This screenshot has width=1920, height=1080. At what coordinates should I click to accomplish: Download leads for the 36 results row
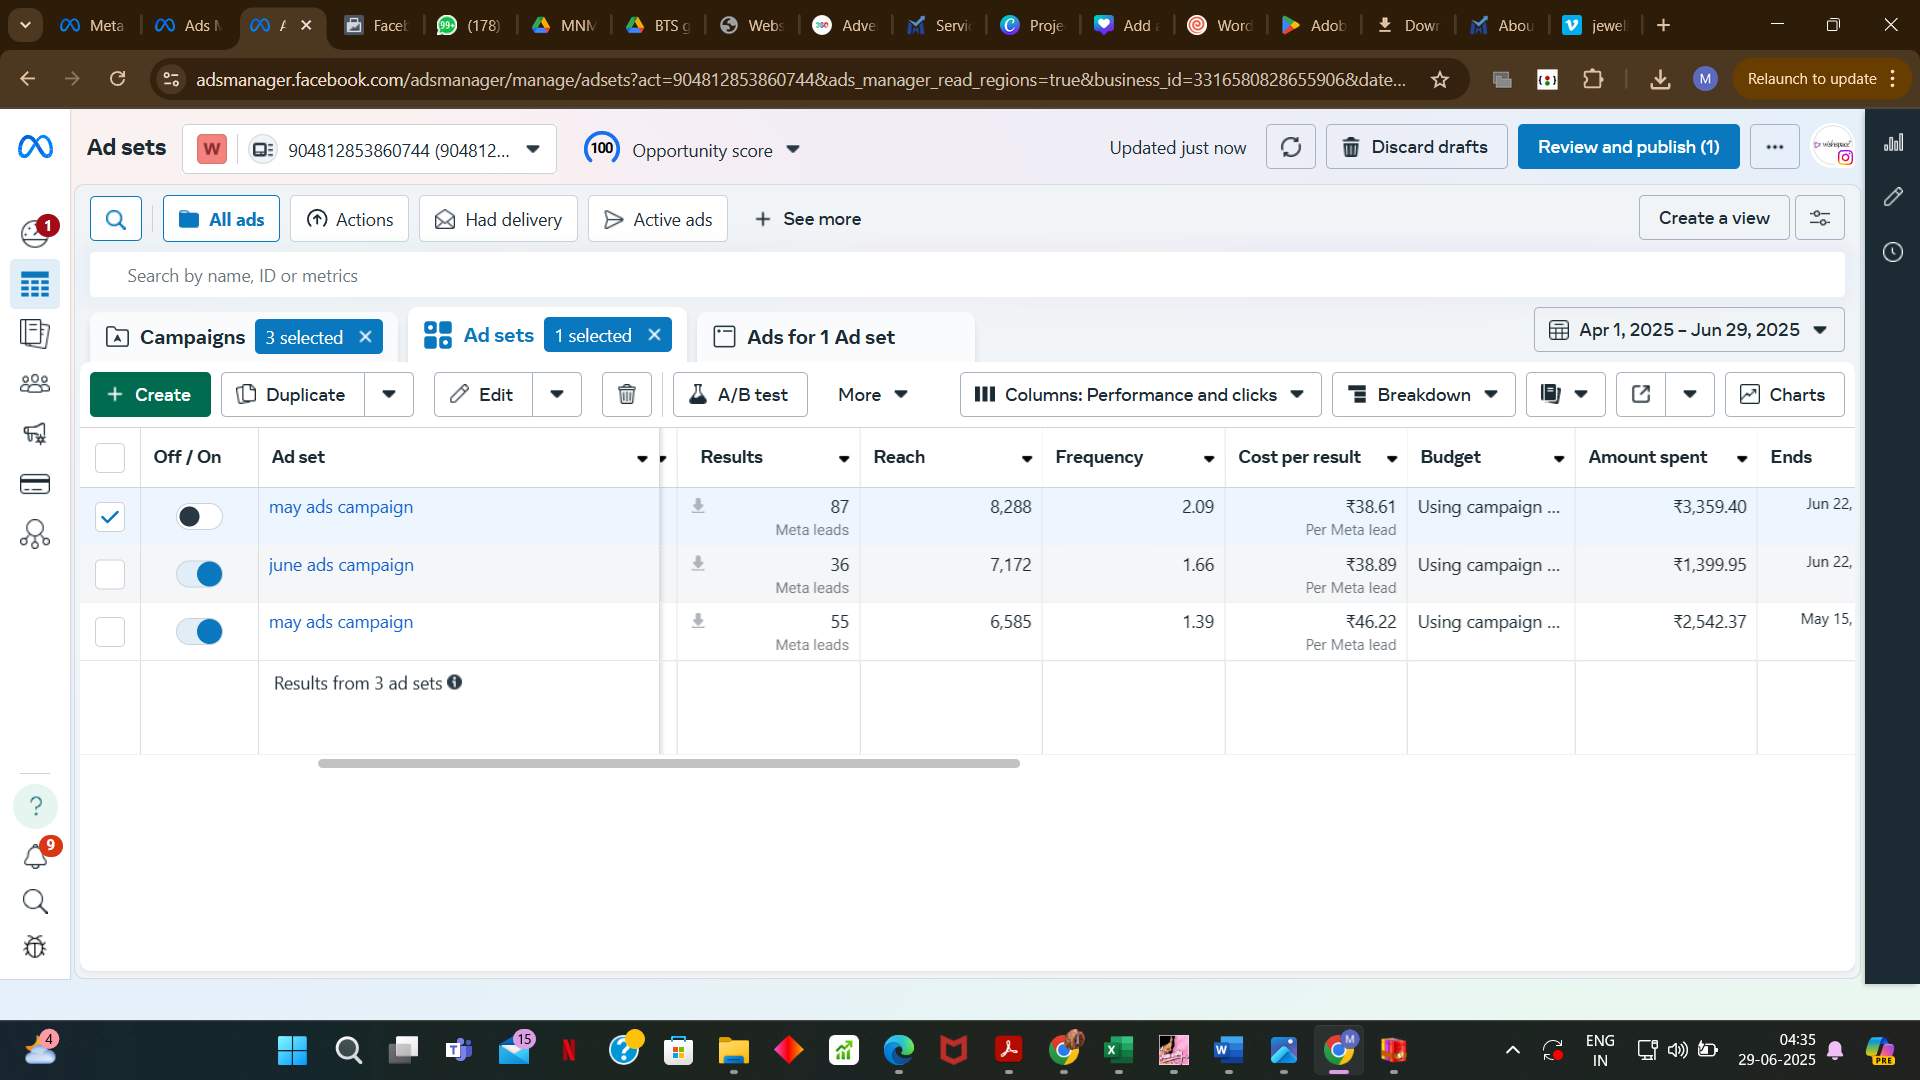click(x=698, y=564)
